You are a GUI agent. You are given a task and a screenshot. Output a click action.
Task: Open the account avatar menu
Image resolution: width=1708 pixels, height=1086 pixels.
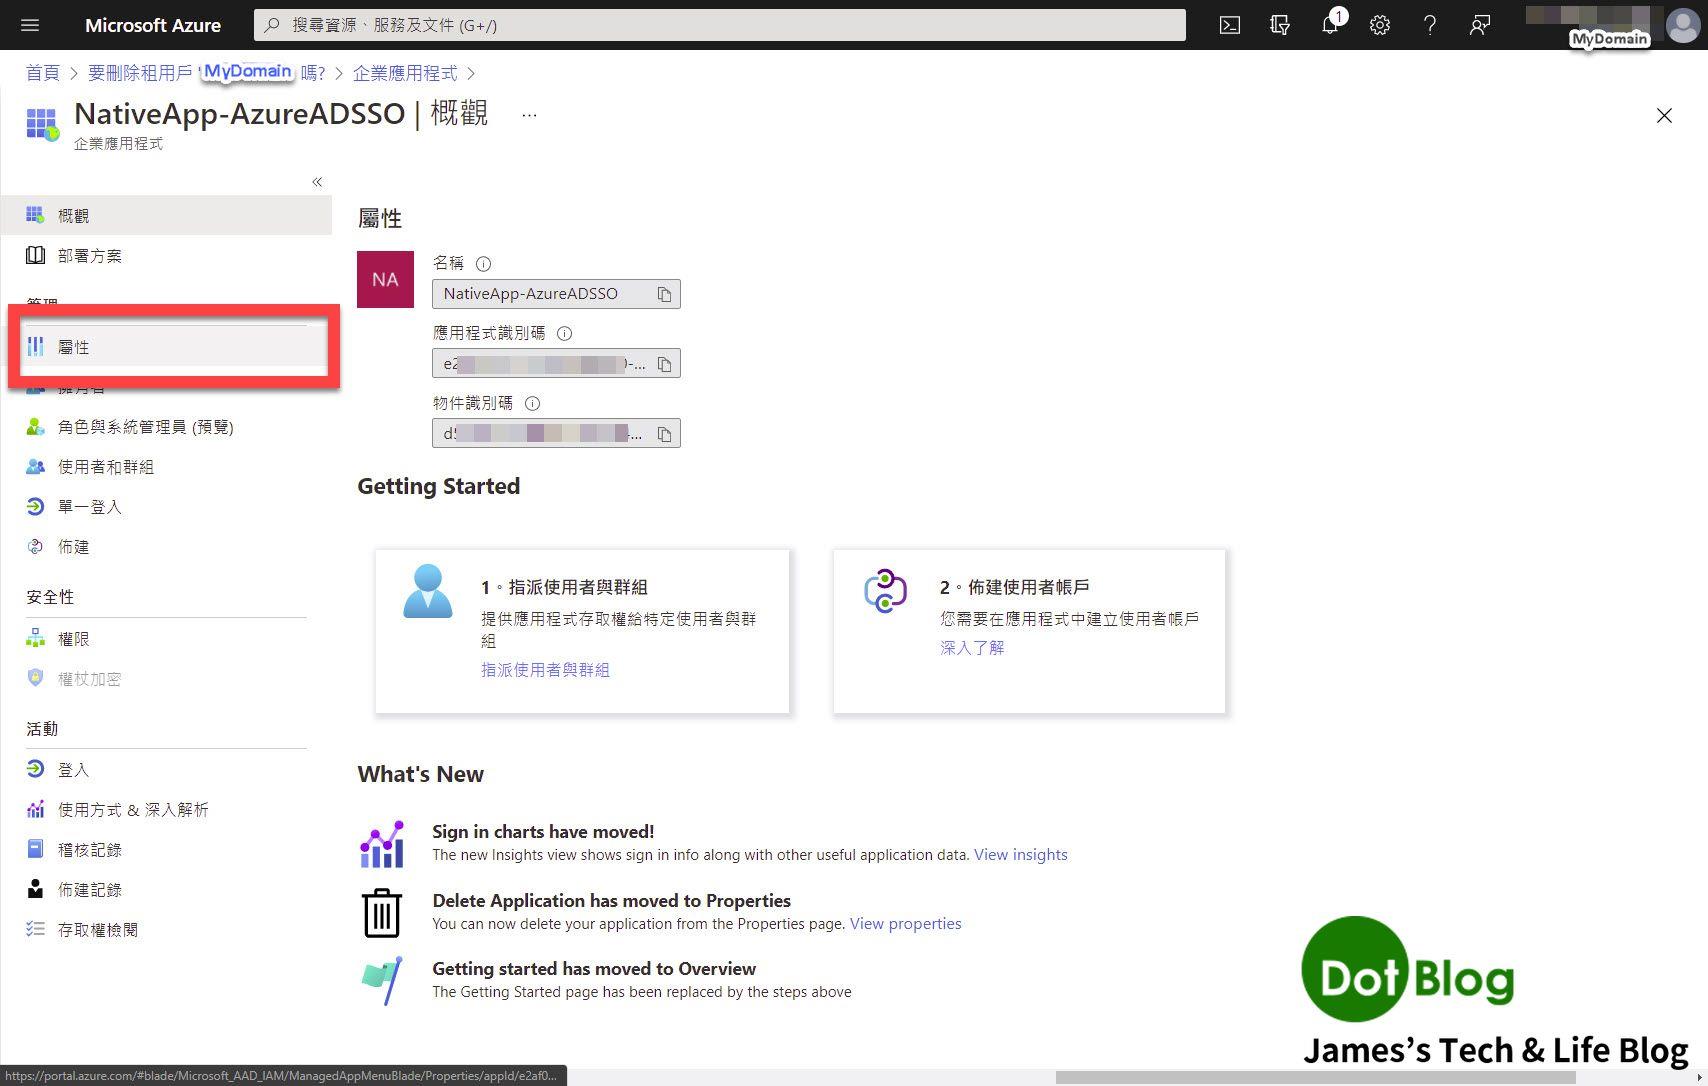coord(1682,24)
